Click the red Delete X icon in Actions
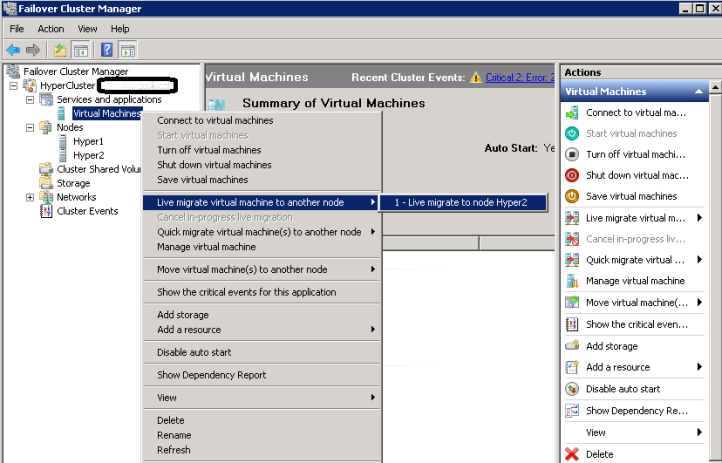 pos(572,454)
